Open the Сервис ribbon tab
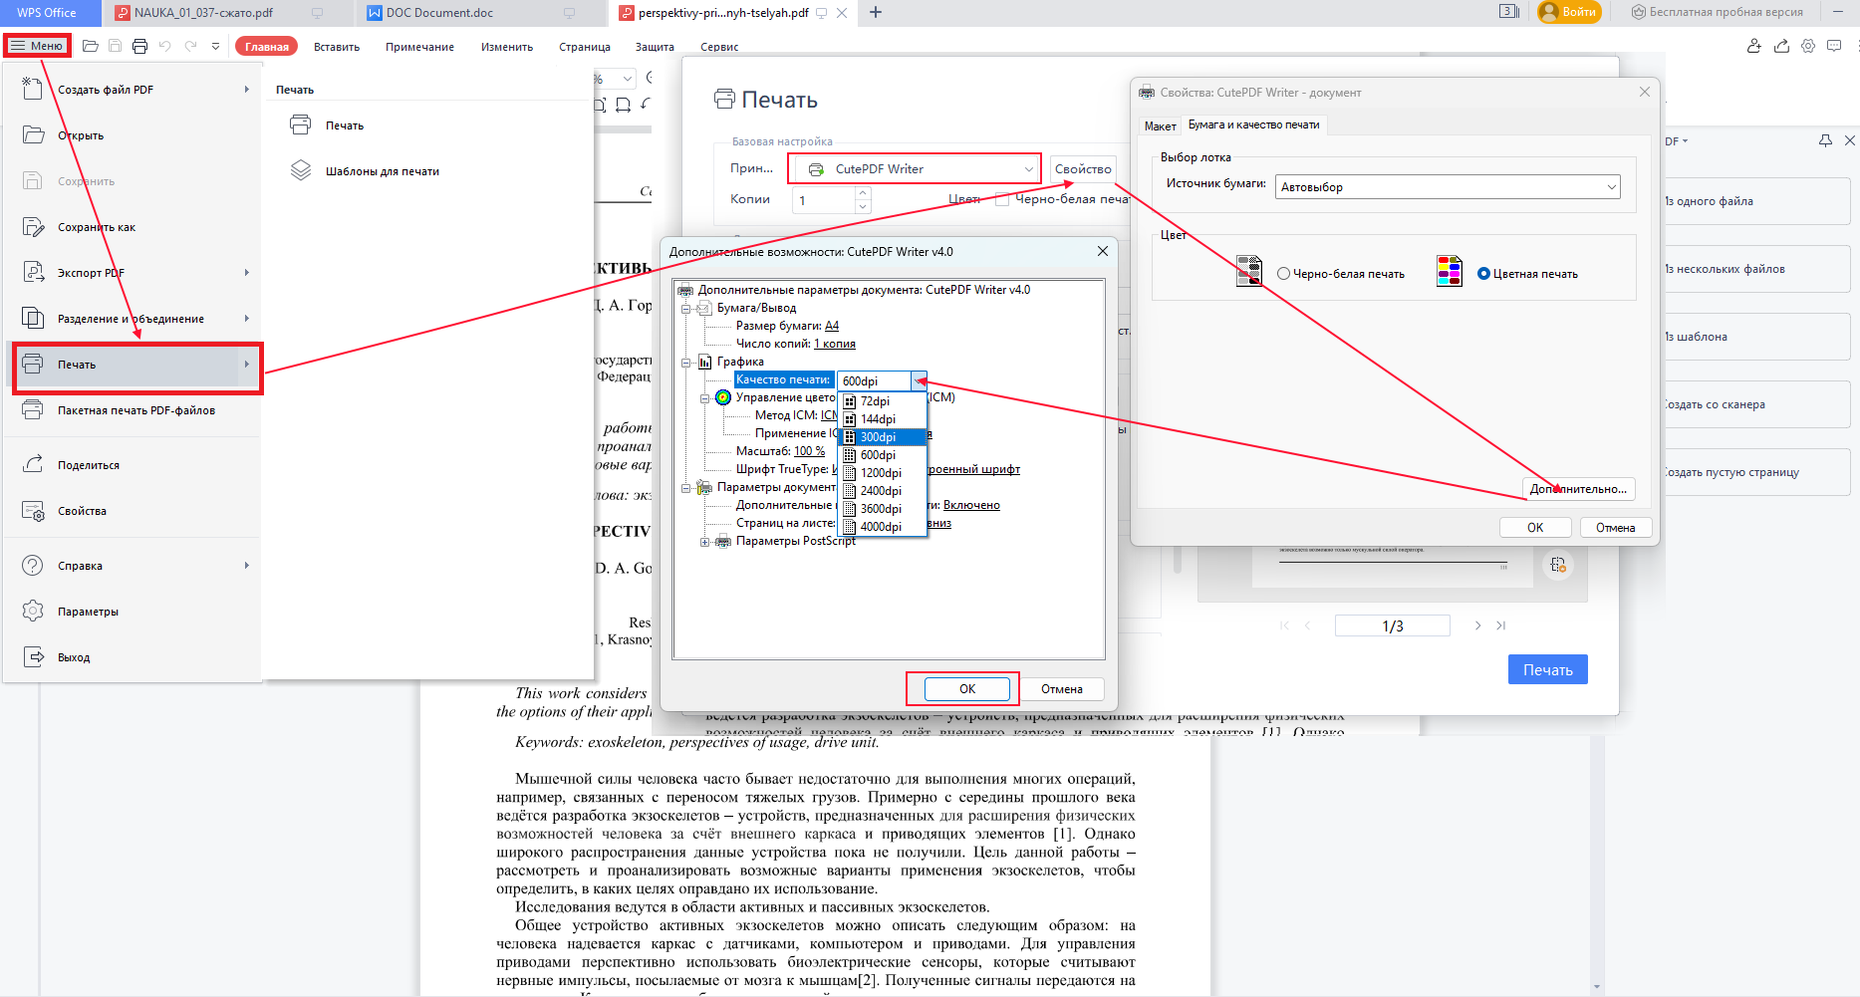Viewport: 1860px width, 997px height. click(719, 47)
